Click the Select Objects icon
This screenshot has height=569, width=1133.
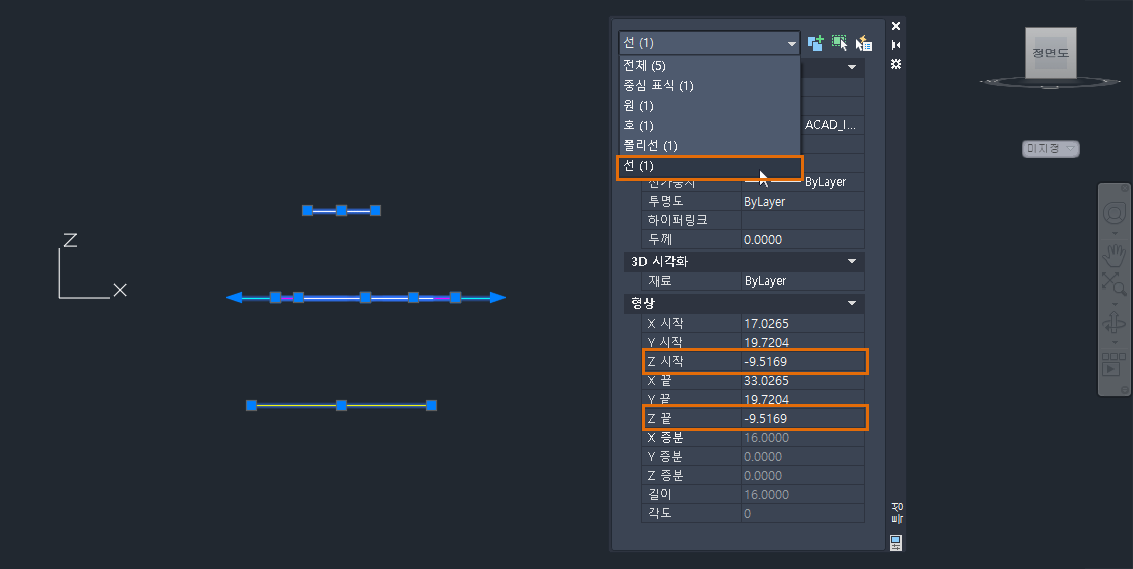(839, 43)
